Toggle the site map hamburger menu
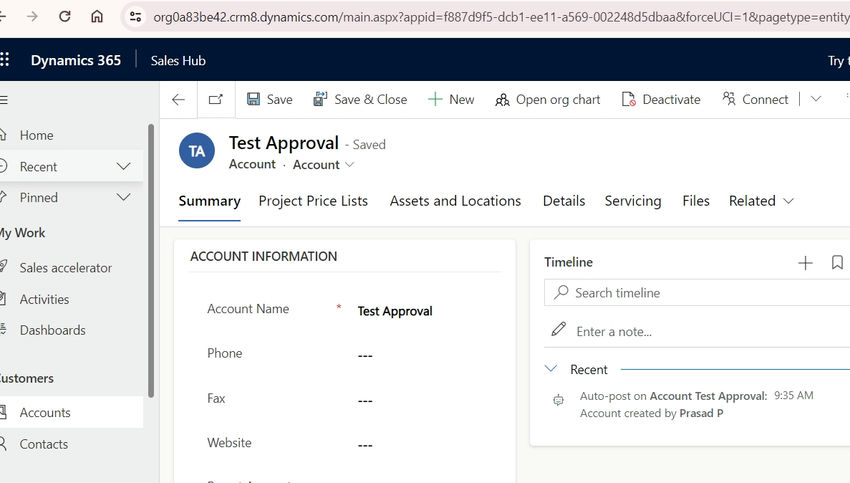 [4, 100]
